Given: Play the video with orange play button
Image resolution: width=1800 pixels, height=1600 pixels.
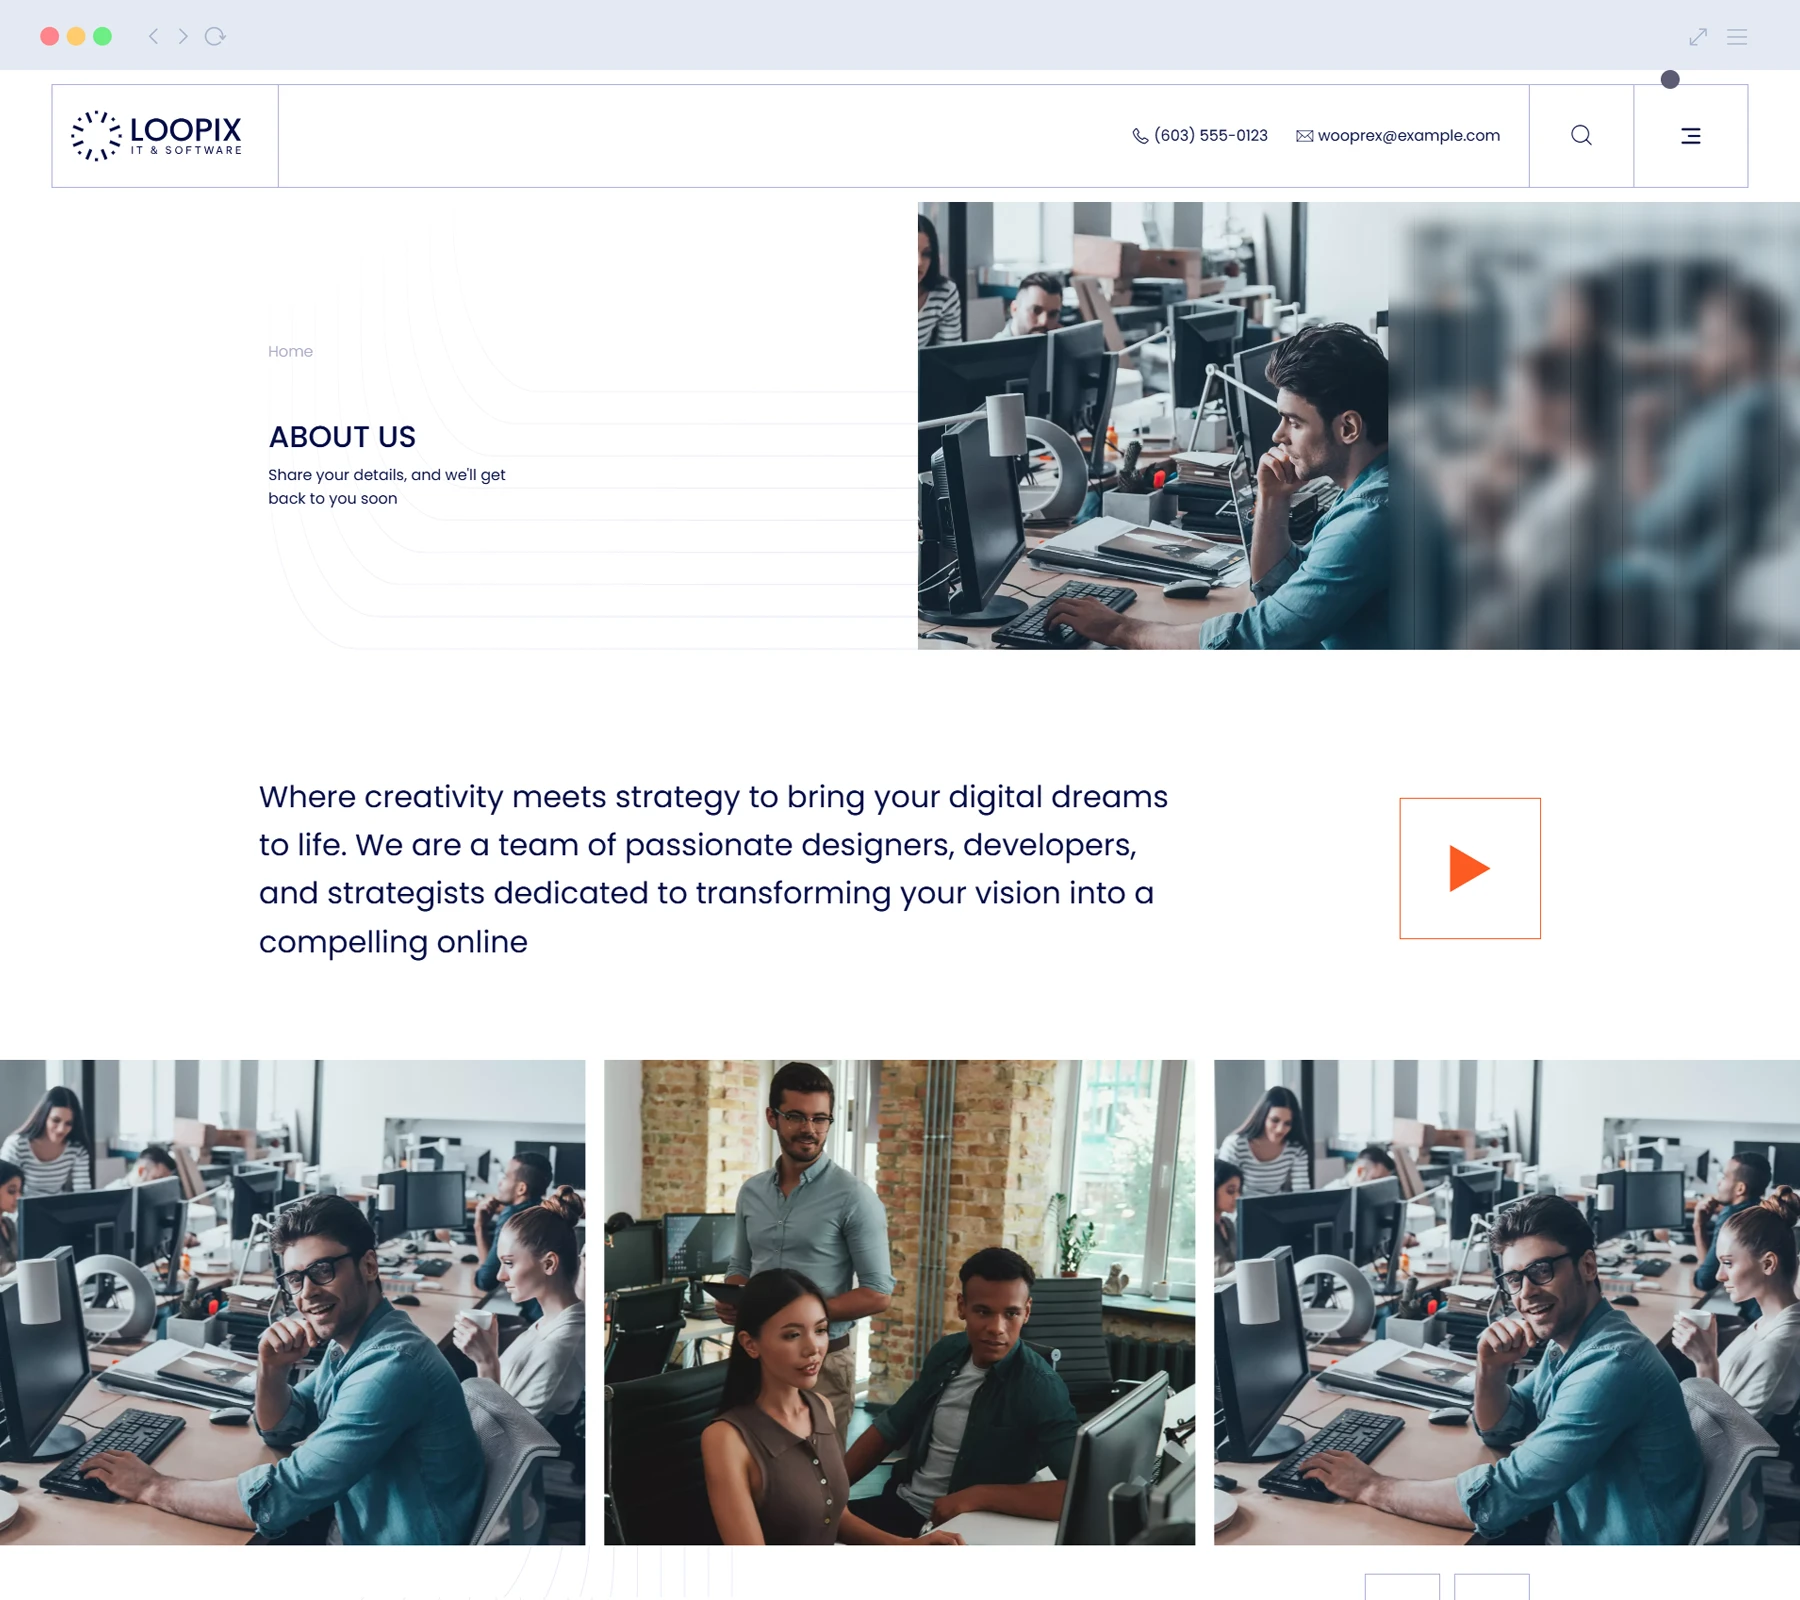Looking at the screenshot, I should pos(1469,868).
